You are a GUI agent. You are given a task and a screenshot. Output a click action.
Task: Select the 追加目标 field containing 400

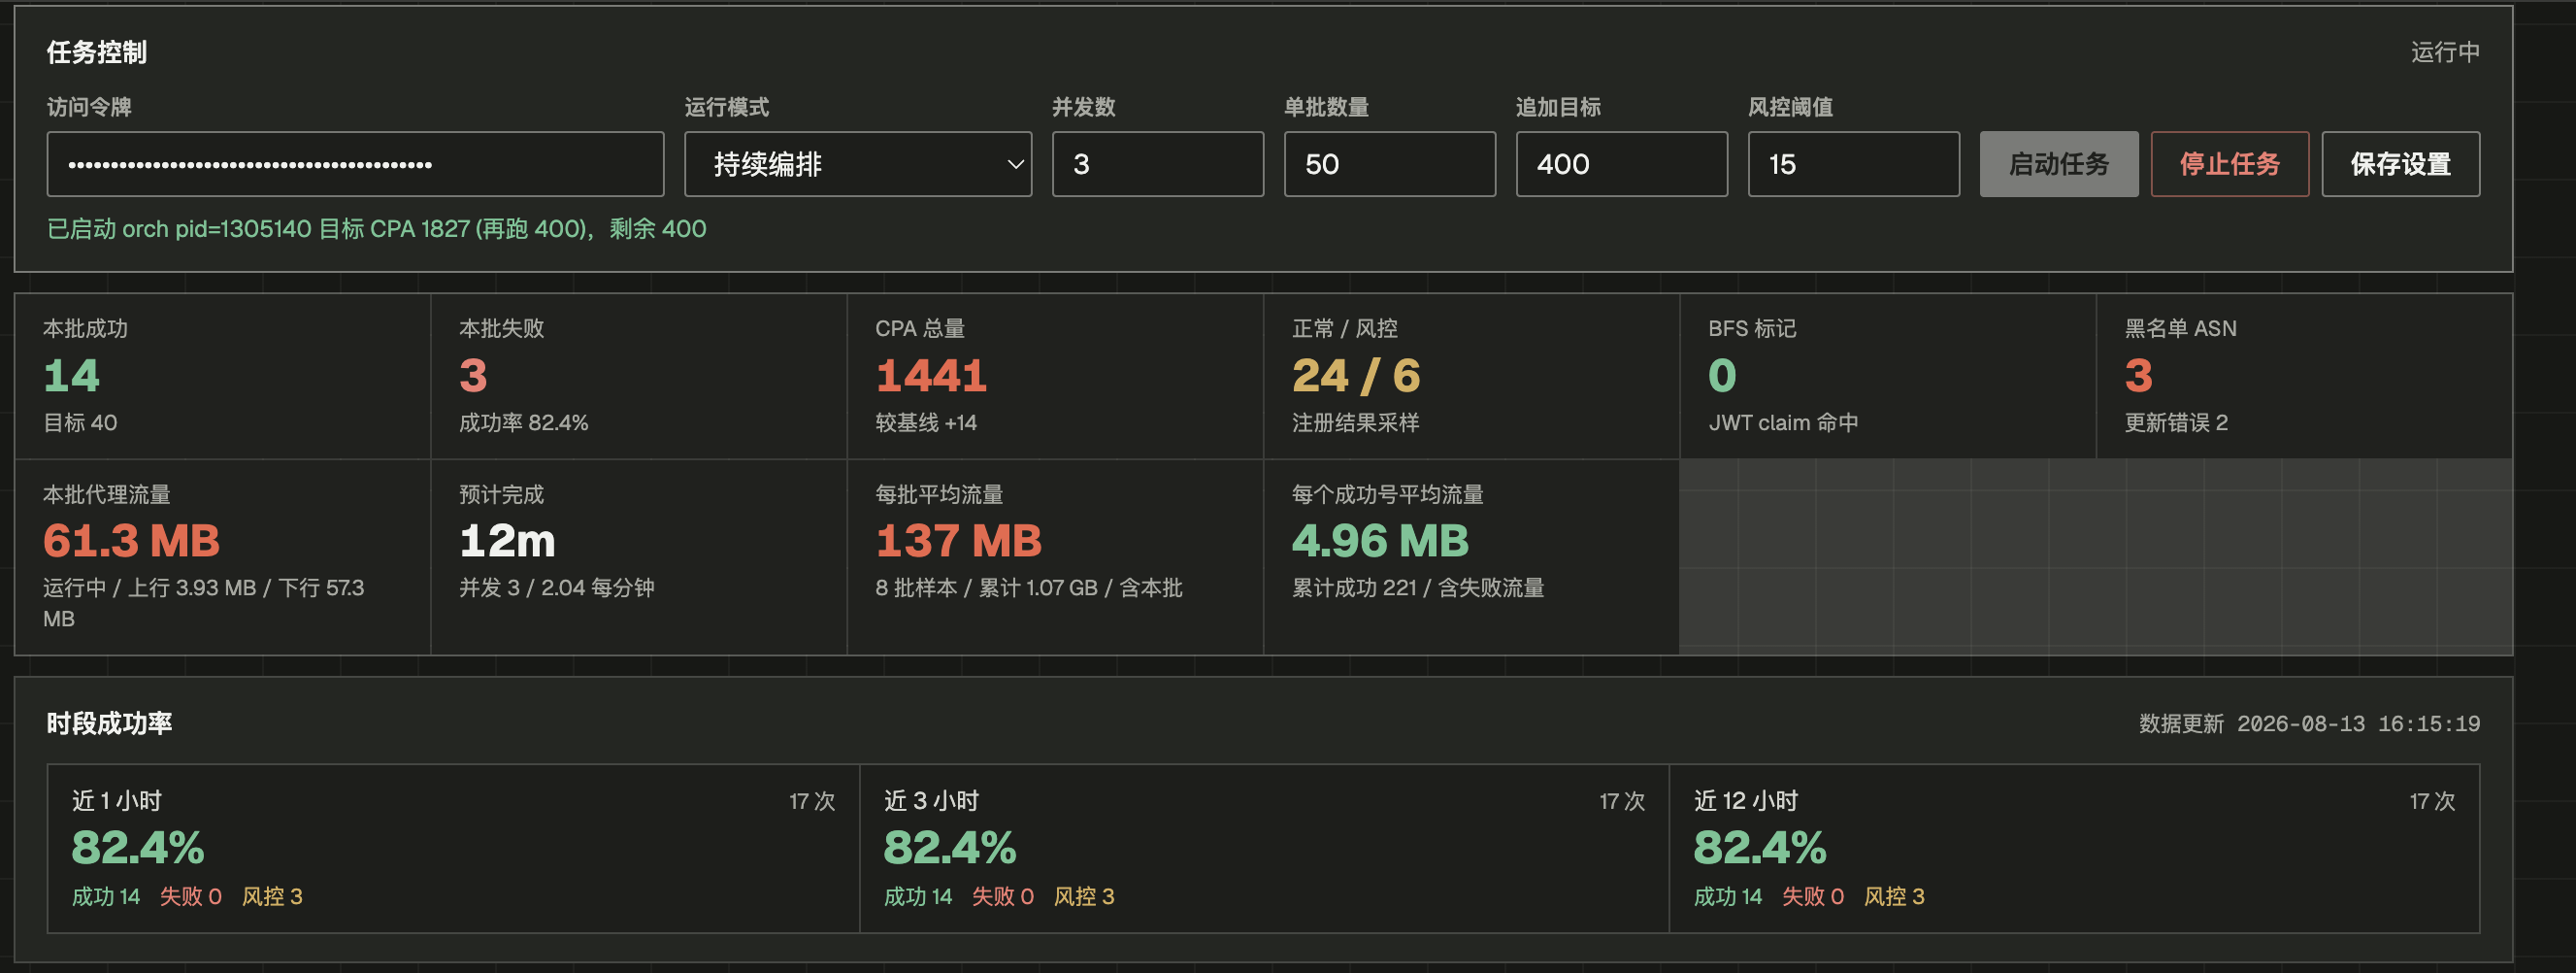[x=1621, y=164]
